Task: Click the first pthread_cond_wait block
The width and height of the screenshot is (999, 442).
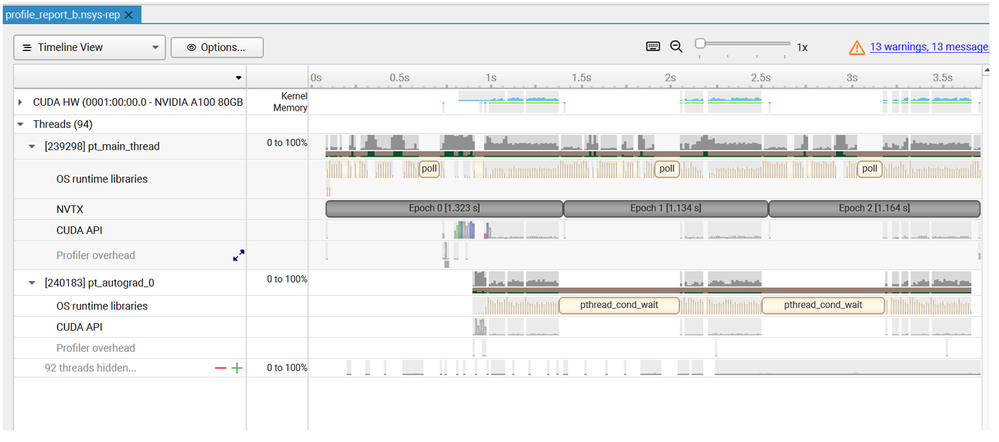Action: click(619, 305)
